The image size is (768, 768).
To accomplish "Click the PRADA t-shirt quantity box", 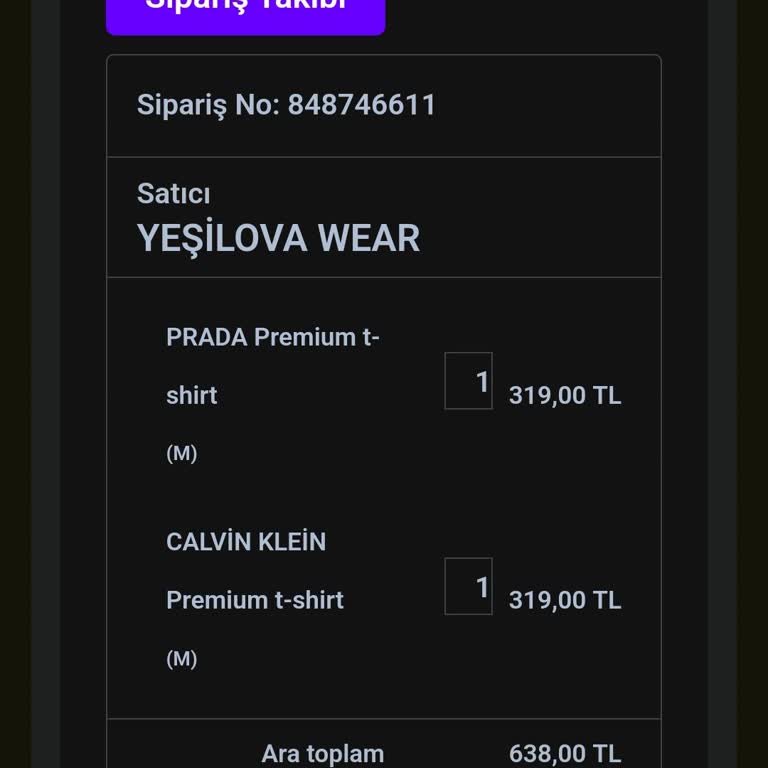I will [468, 381].
